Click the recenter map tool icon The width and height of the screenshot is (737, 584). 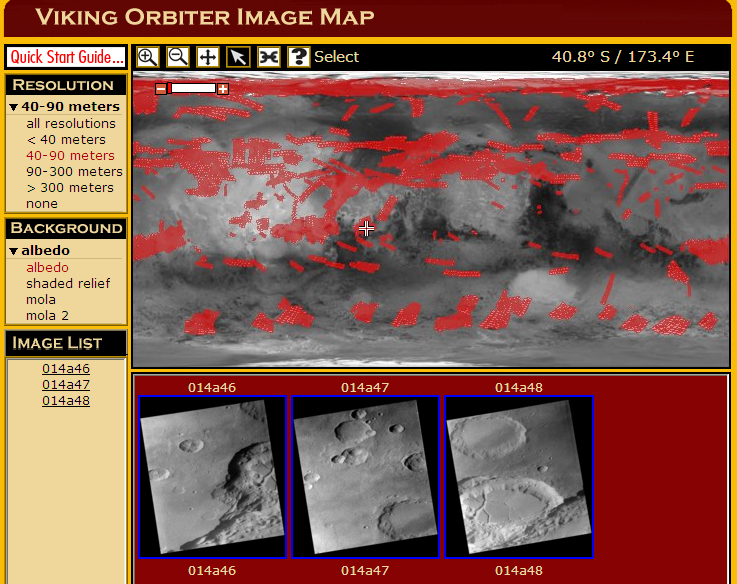coord(268,57)
